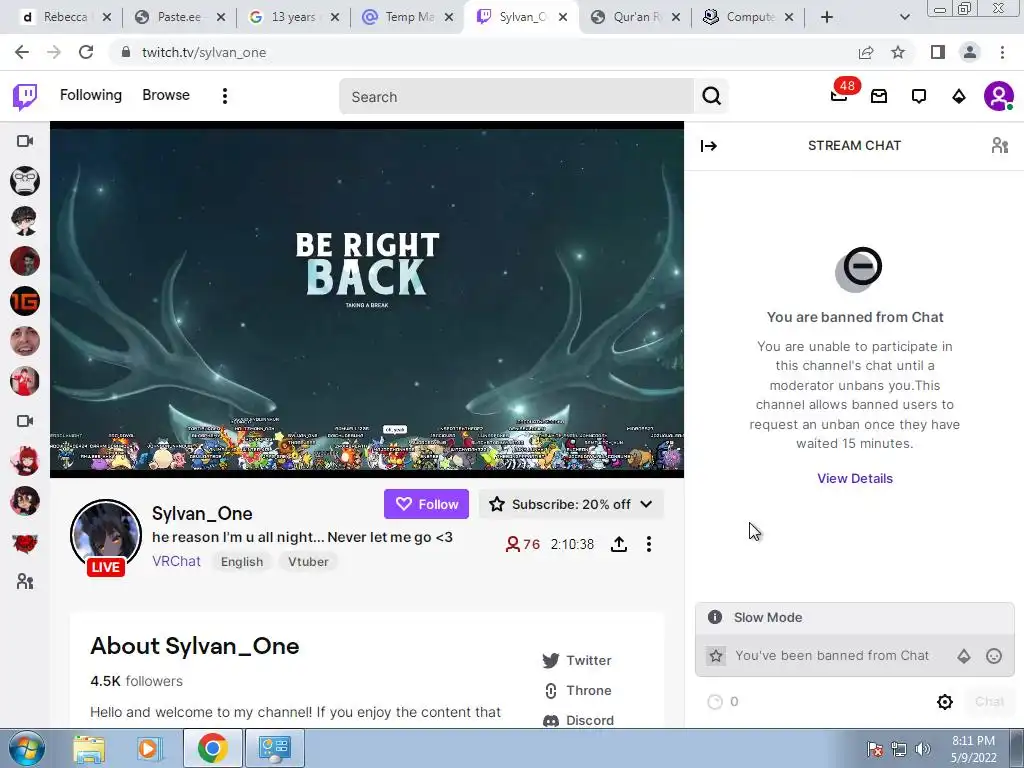1024x768 pixels.
Task: Toggle the Chrome side panel icon
Action: [938, 52]
